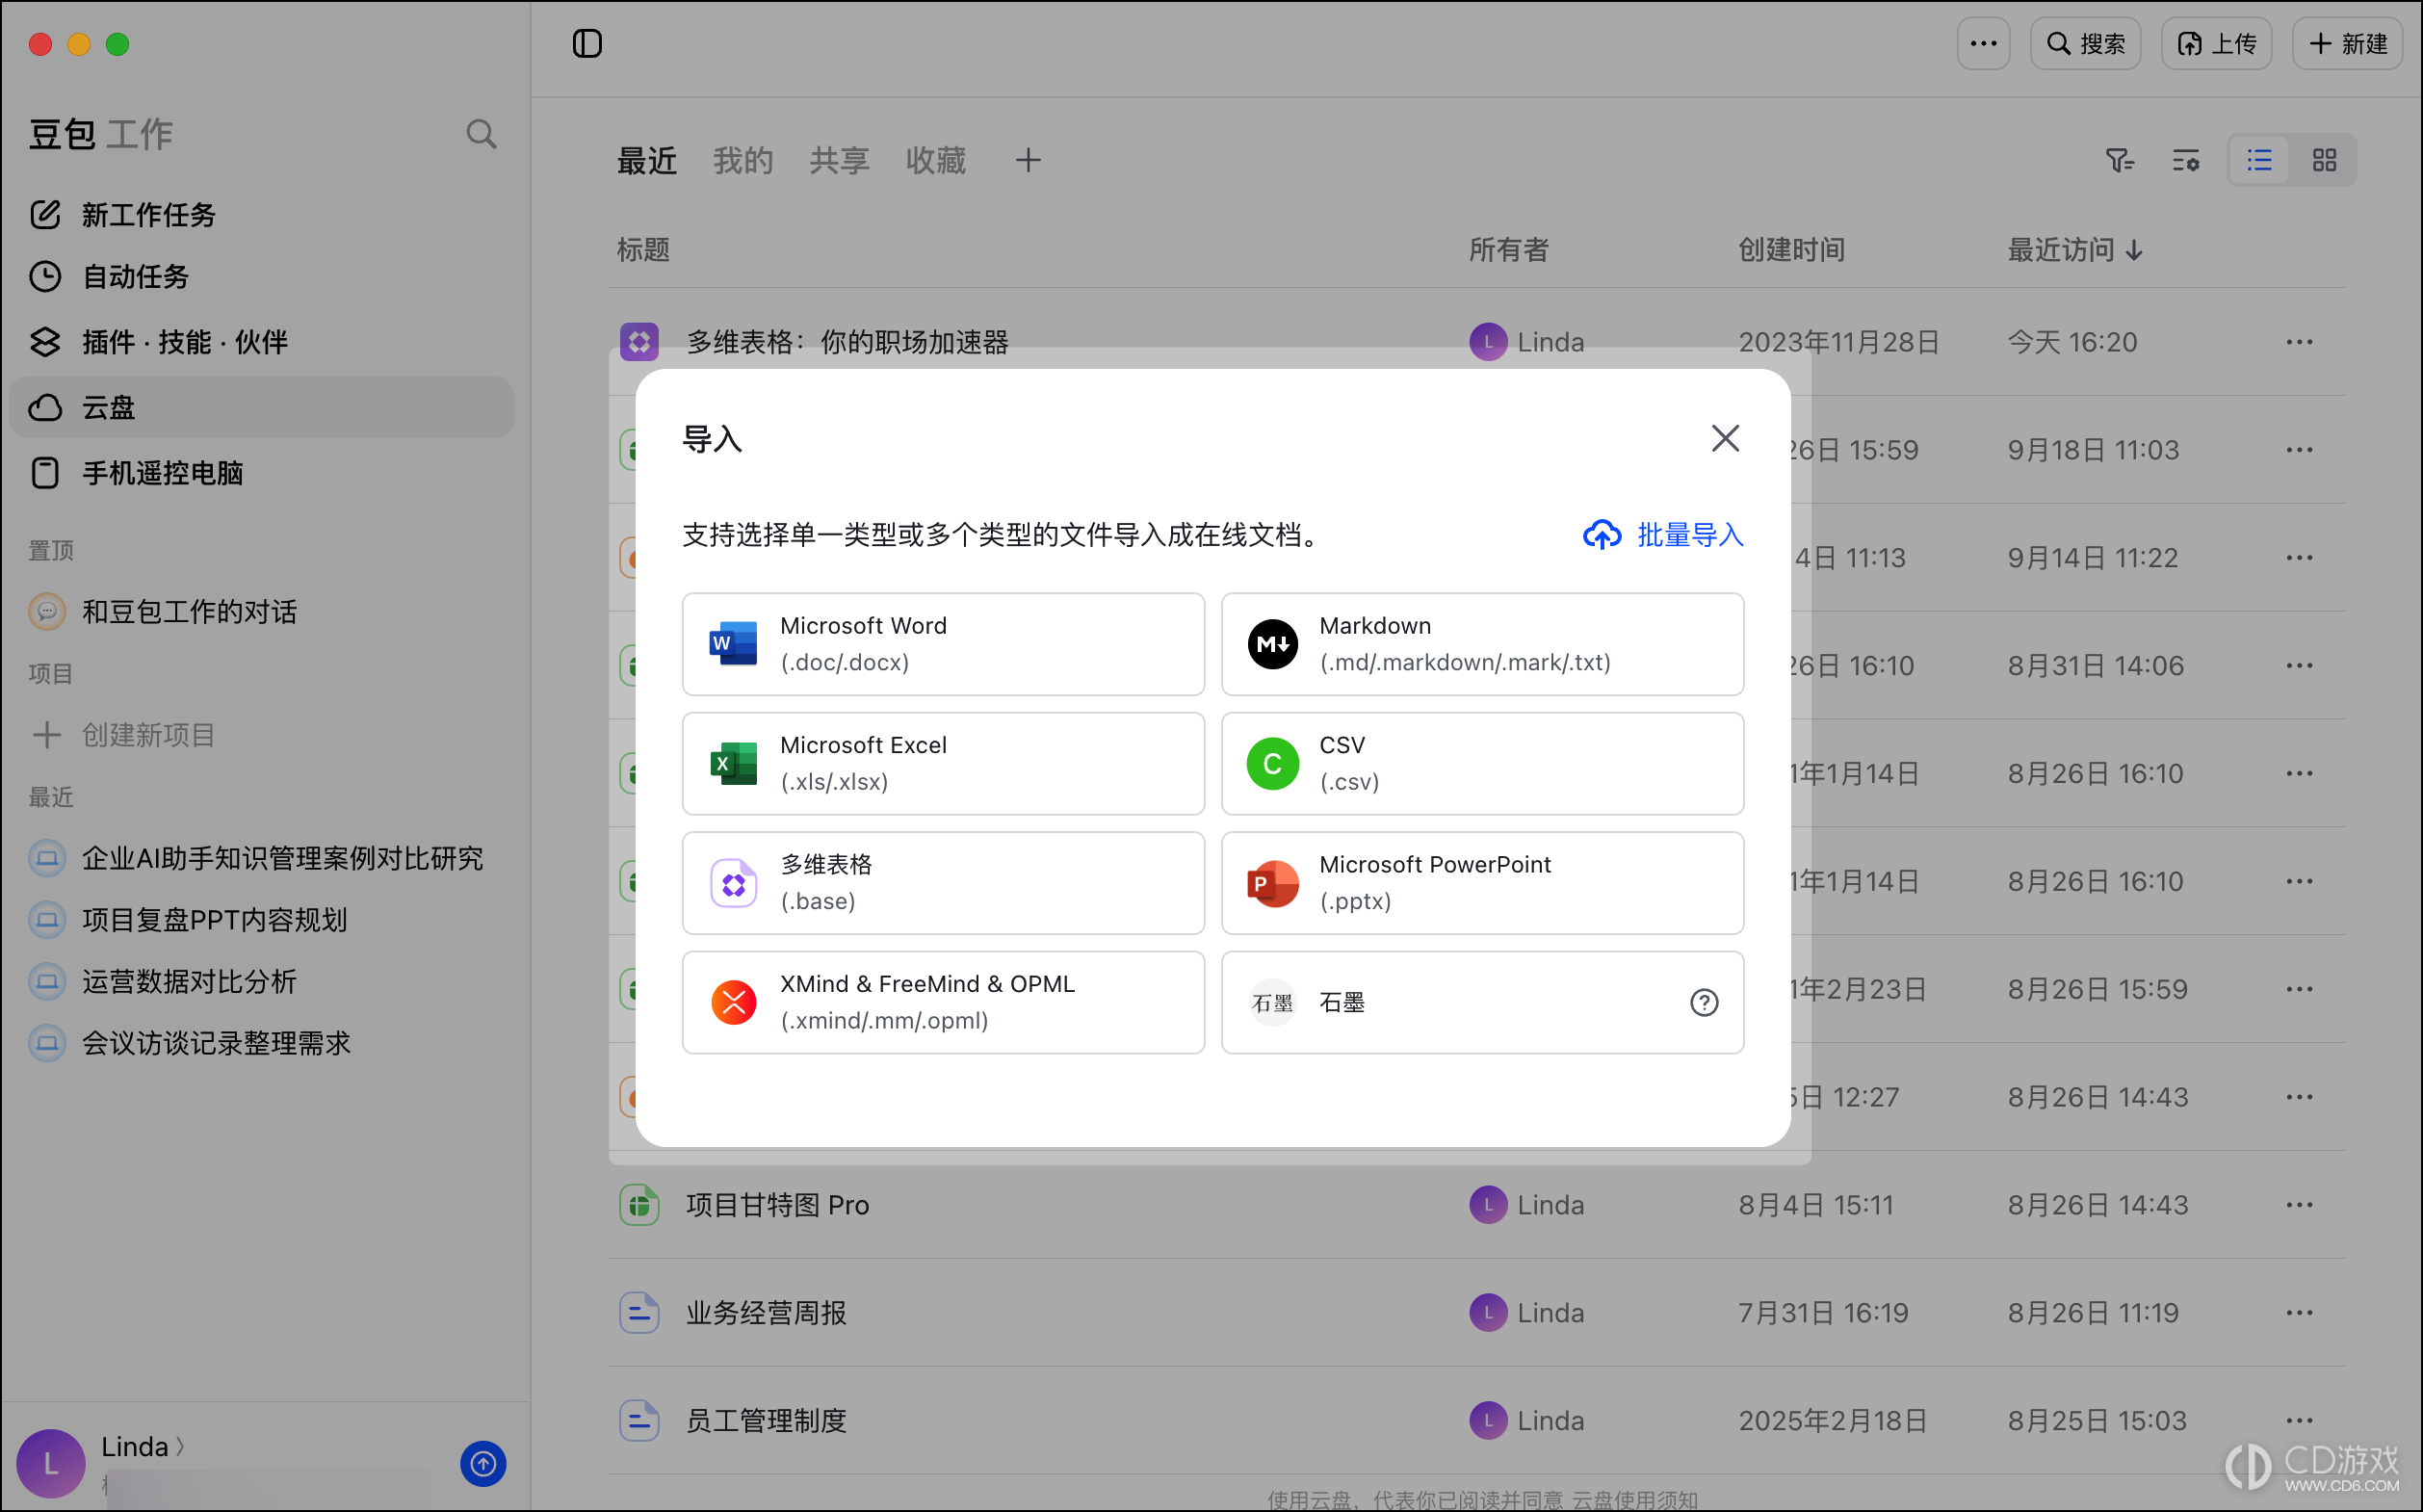The image size is (2423, 1512).
Task: Open more menu for 多维表格 row
Action: click(x=2299, y=342)
